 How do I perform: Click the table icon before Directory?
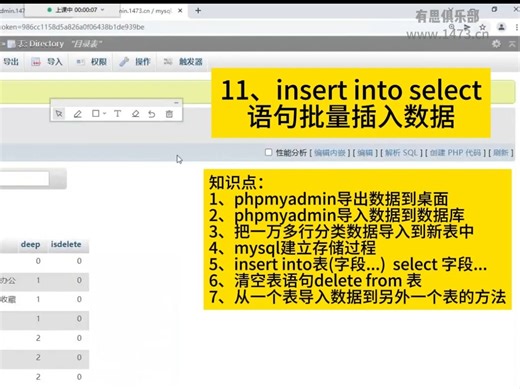pos(11,44)
